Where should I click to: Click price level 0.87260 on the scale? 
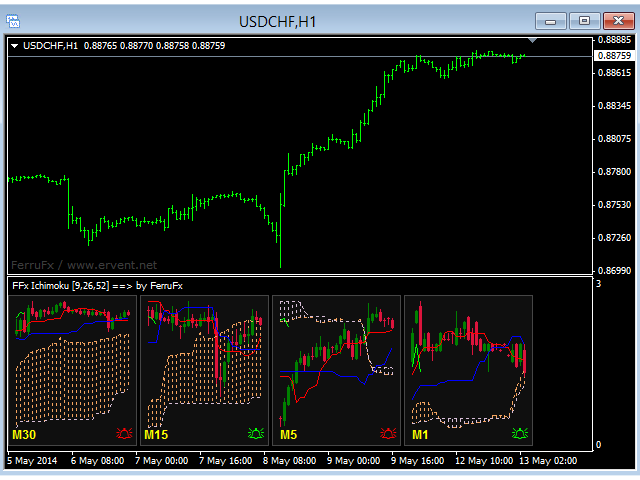tap(614, 238)
